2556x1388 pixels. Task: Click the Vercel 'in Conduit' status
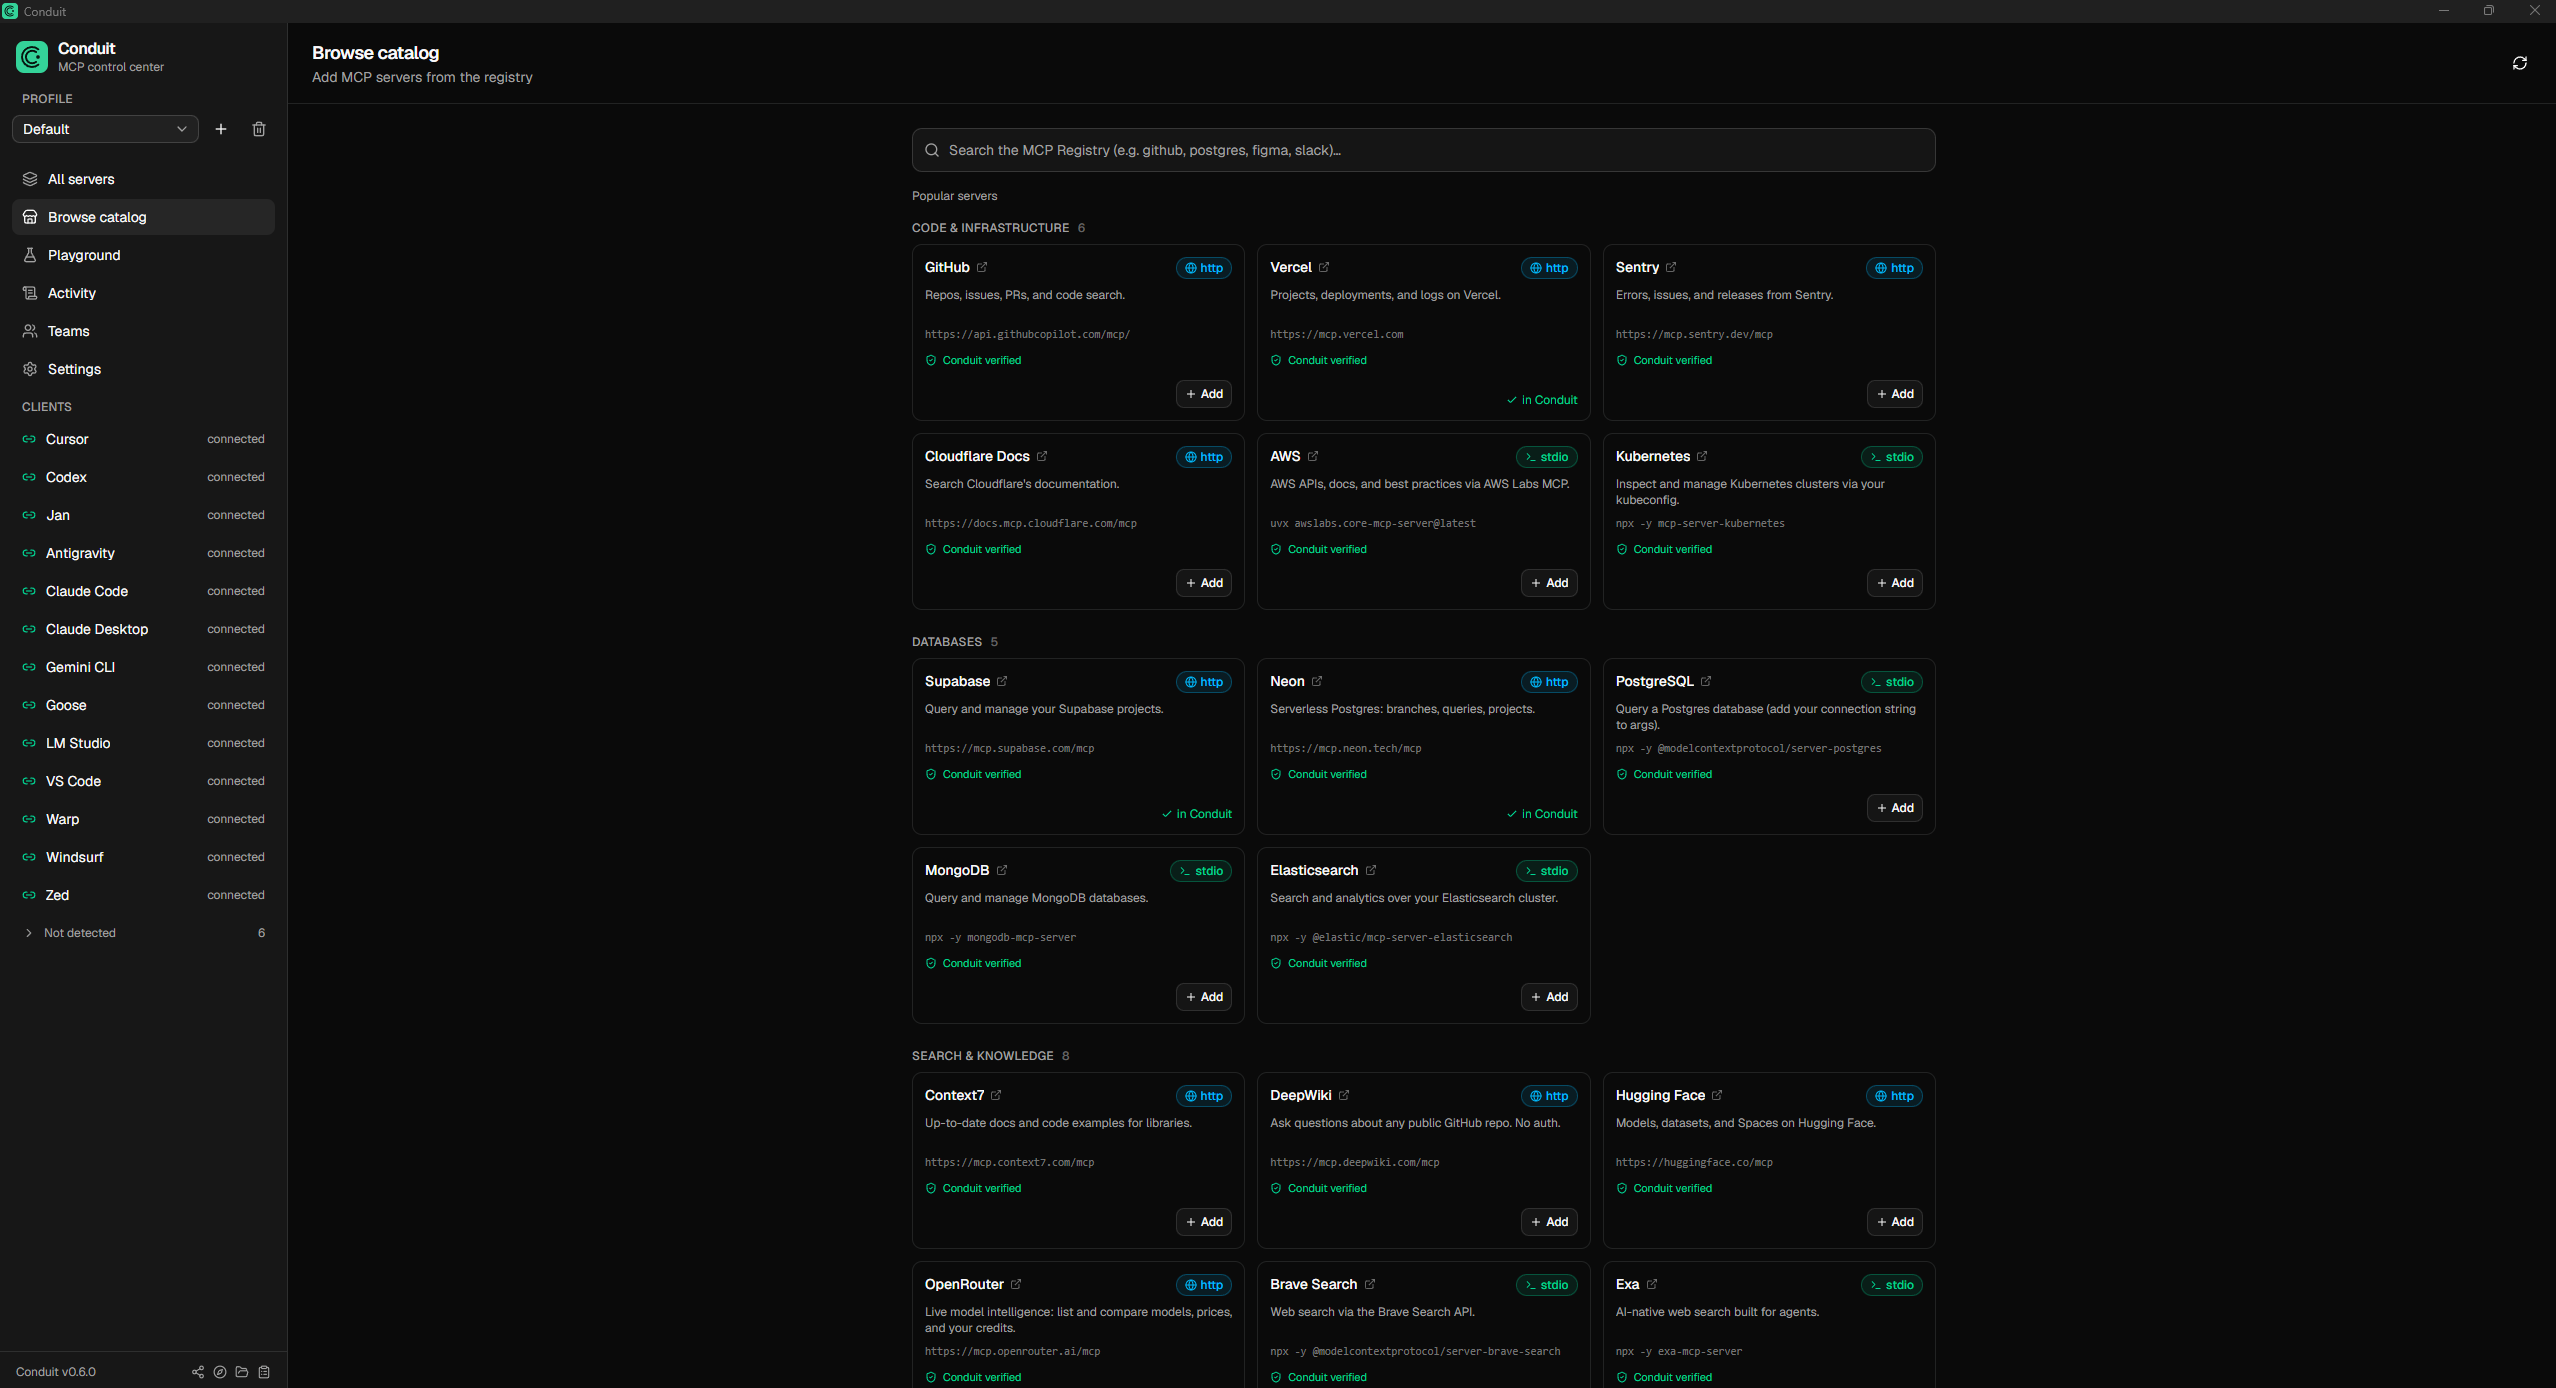click(x=1542, y=400)
